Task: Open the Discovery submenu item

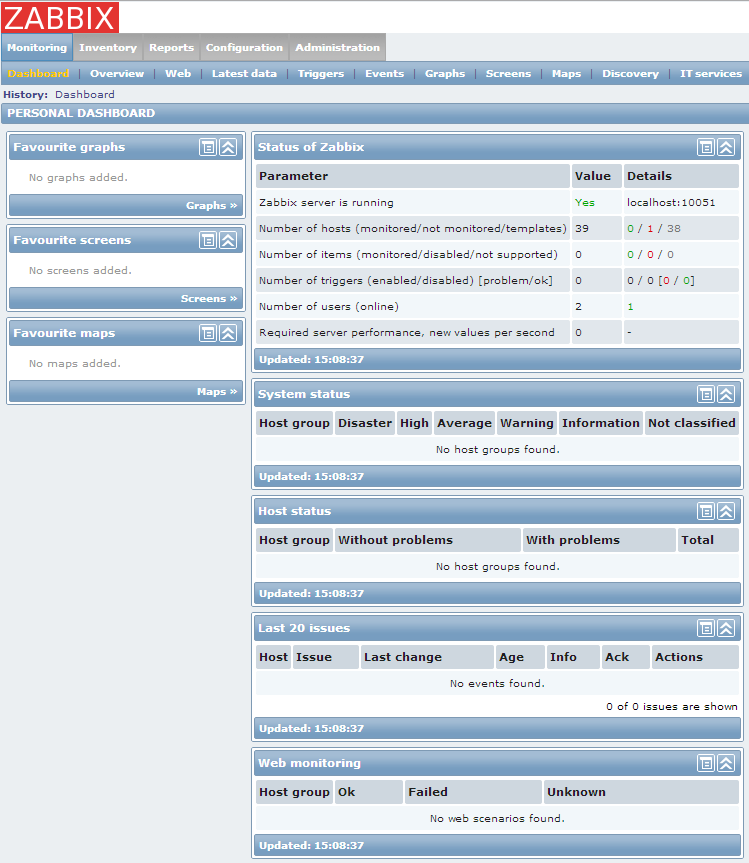Action: (x=630, y=74)
